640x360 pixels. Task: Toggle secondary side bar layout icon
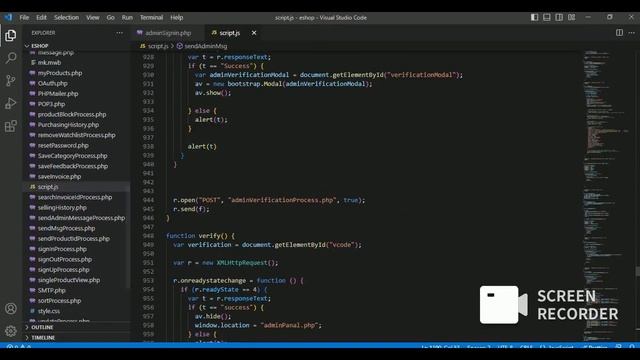pyautogui.click(x=559, y=17)
